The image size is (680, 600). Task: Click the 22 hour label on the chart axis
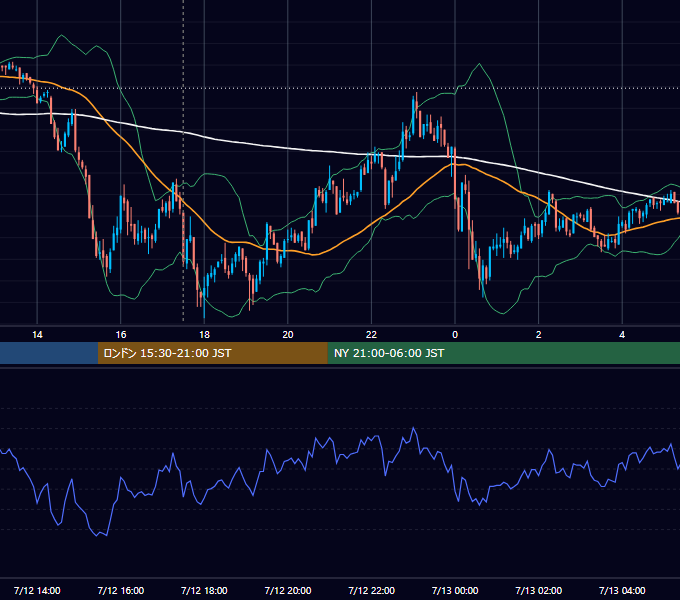pyautogui.click(x=371, y=335)
